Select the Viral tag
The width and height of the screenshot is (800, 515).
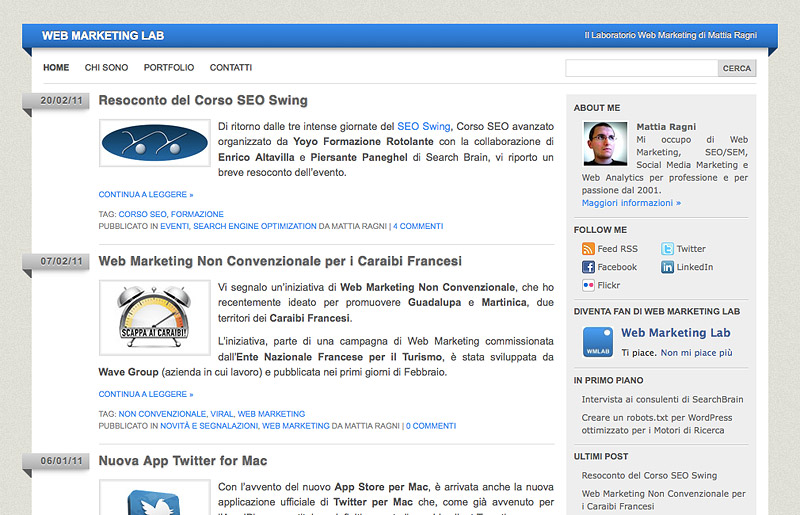222,414
